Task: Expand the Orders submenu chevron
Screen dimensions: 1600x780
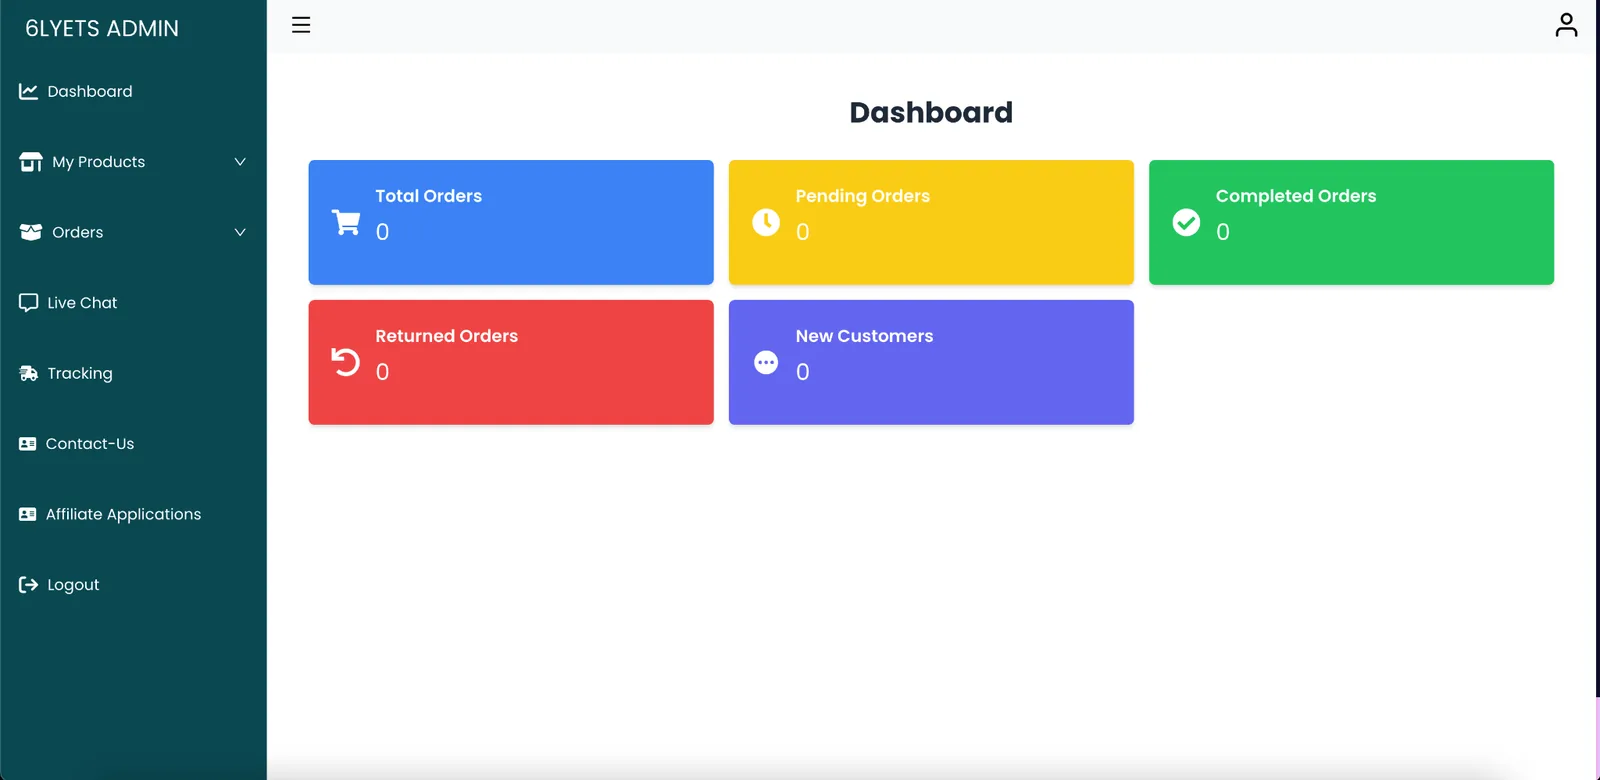Action: pyautogui.click(x=240, y=232)
